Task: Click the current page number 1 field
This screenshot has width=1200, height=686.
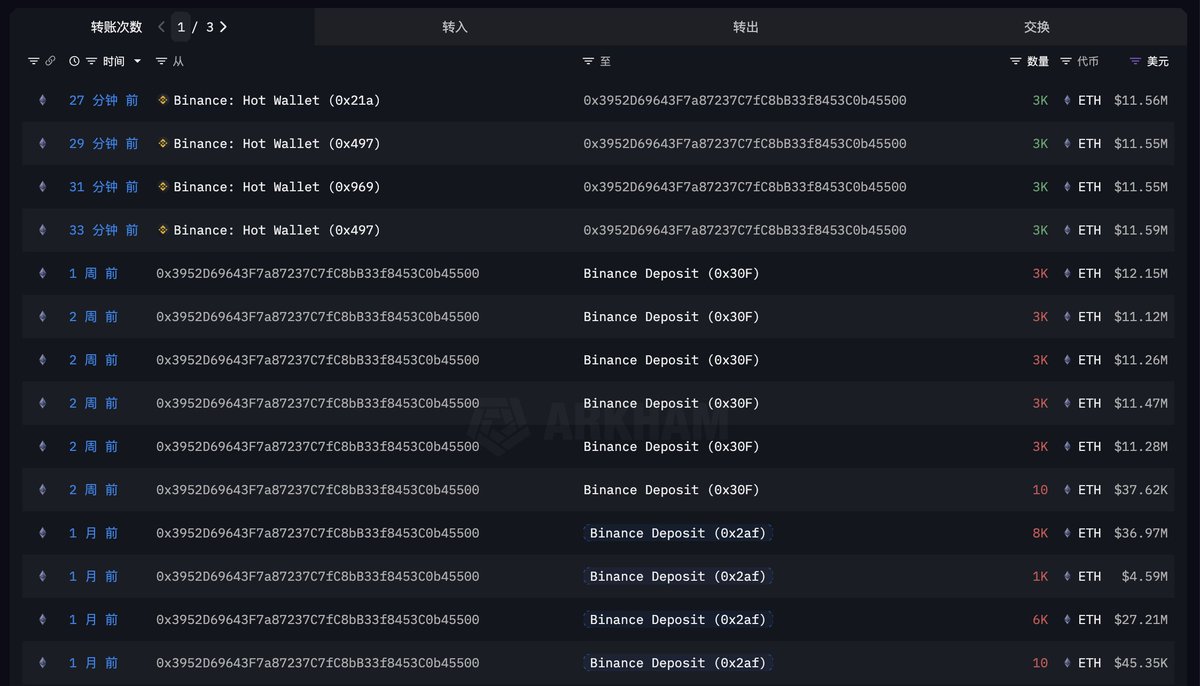Action: (181, 27)
